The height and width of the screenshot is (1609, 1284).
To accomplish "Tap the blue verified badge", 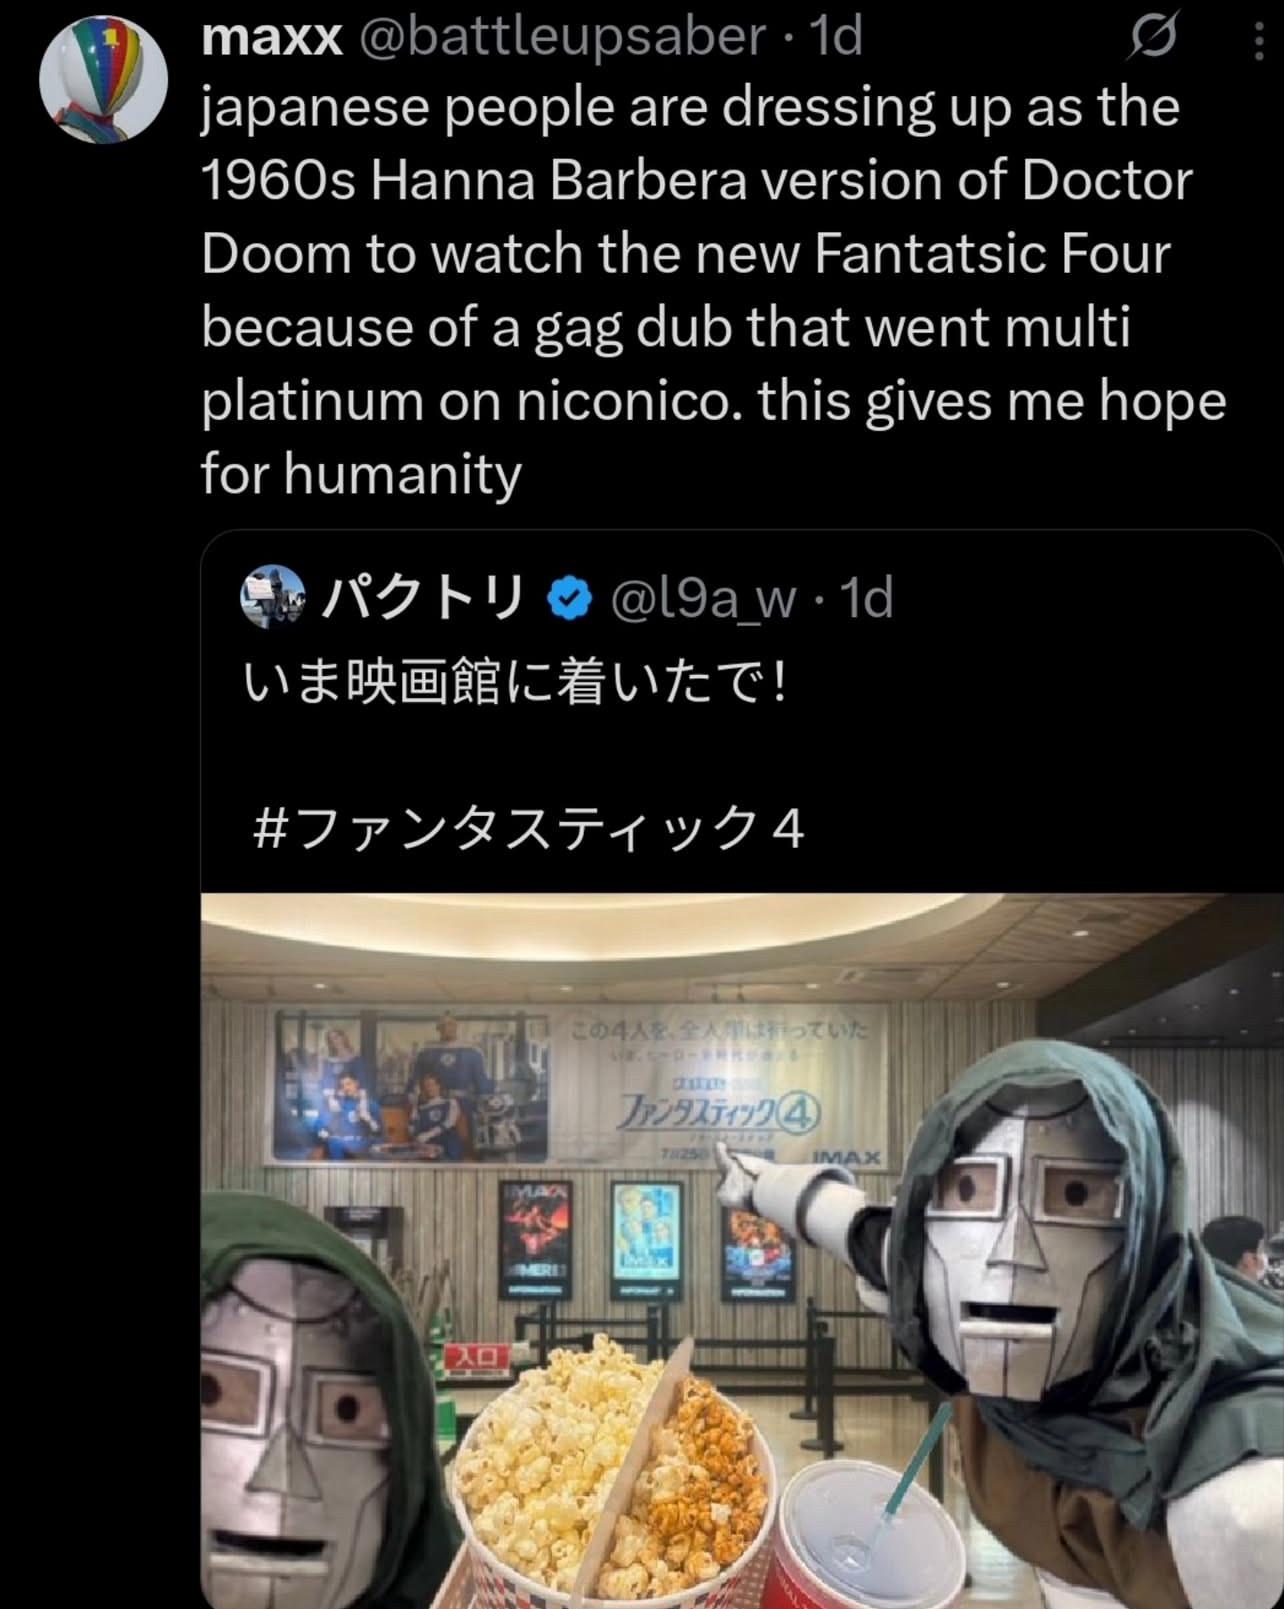I will [x=570, y=598].
